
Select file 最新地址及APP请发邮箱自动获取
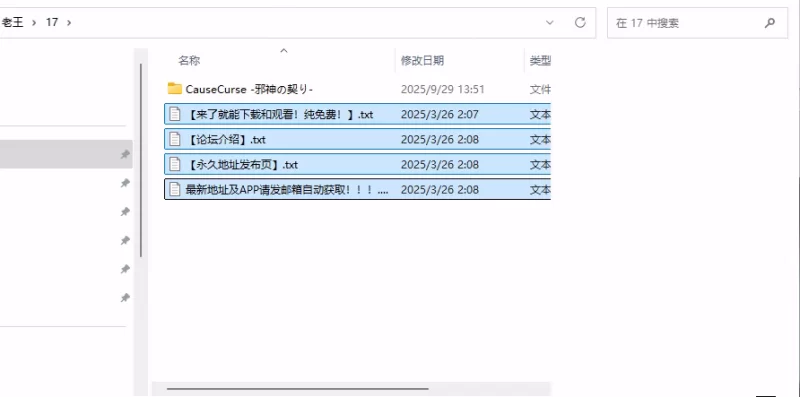(287, 190)
